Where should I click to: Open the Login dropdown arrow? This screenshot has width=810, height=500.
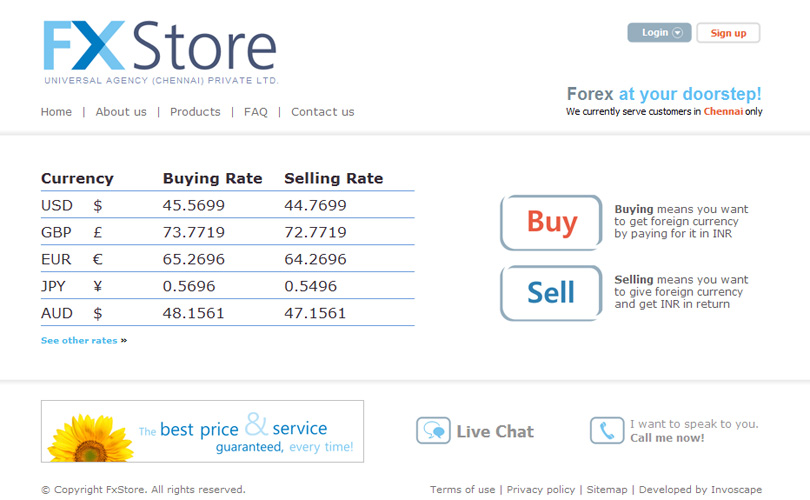pos(677,33)
